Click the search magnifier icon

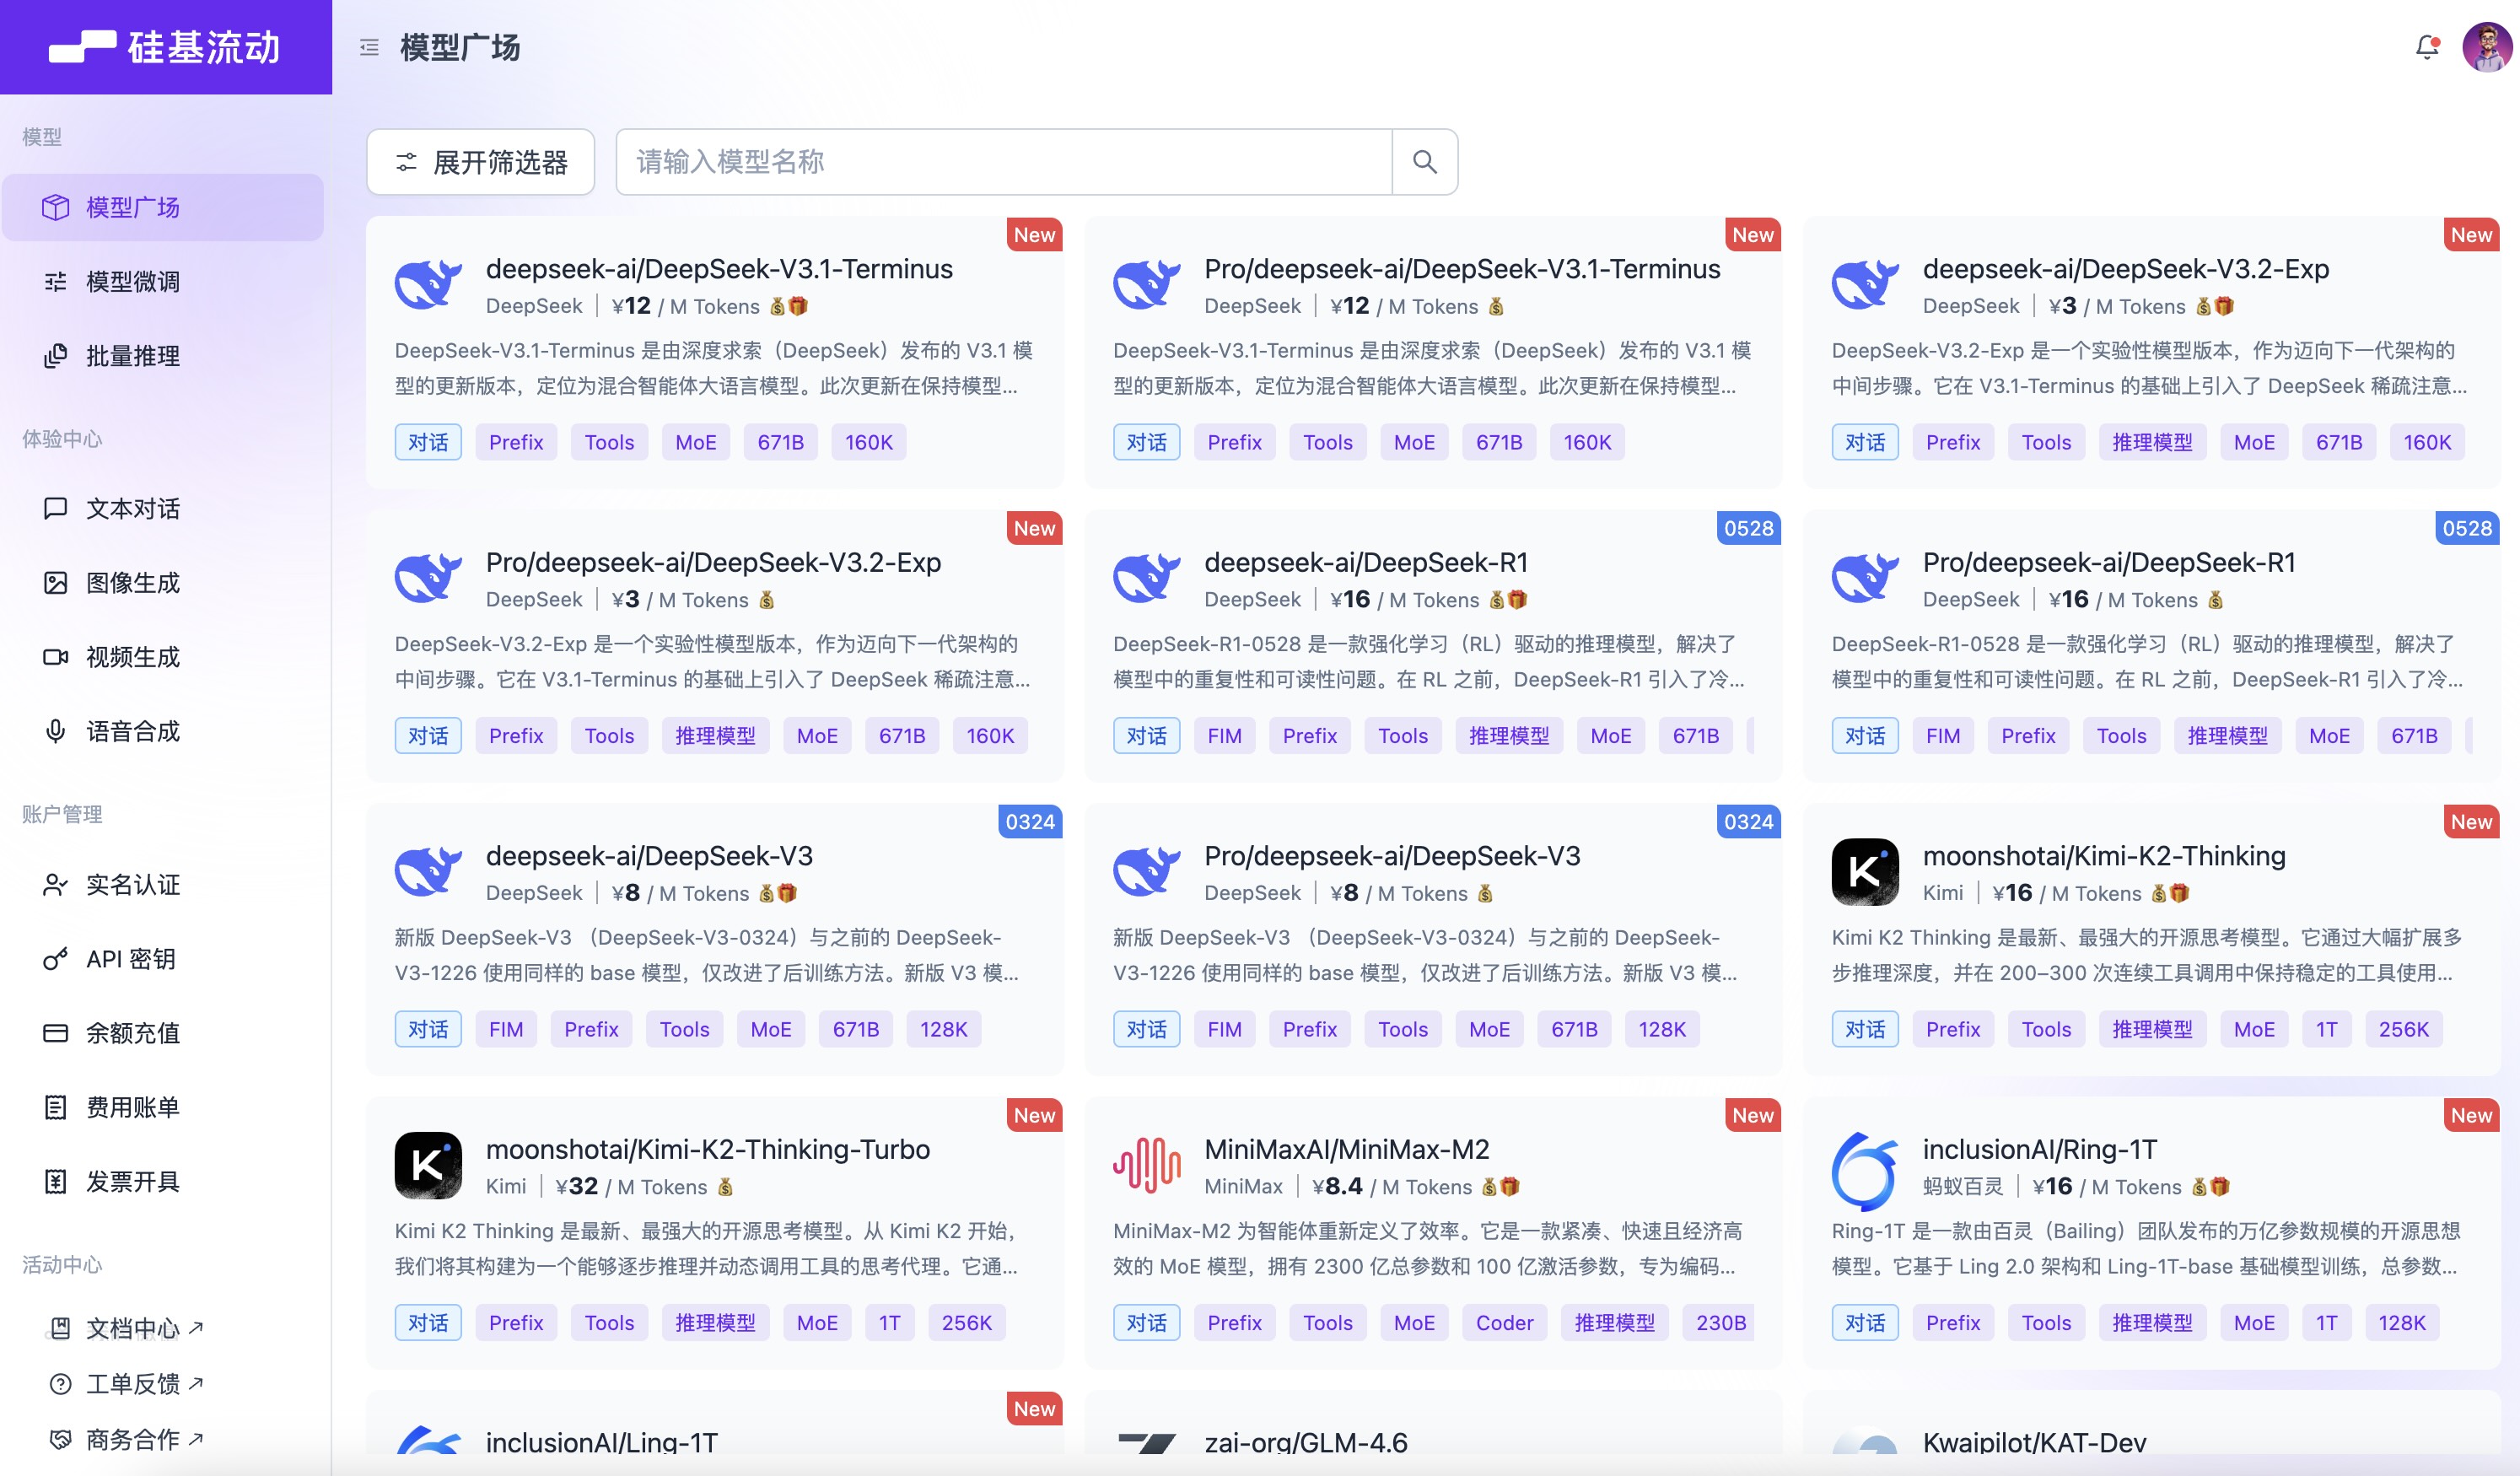[1424, 162]
